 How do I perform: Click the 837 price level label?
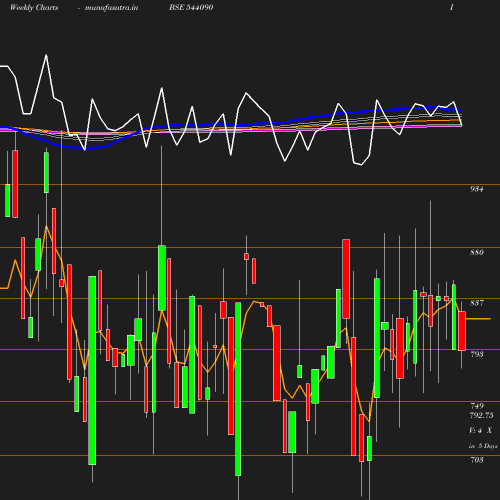[477, 303]
